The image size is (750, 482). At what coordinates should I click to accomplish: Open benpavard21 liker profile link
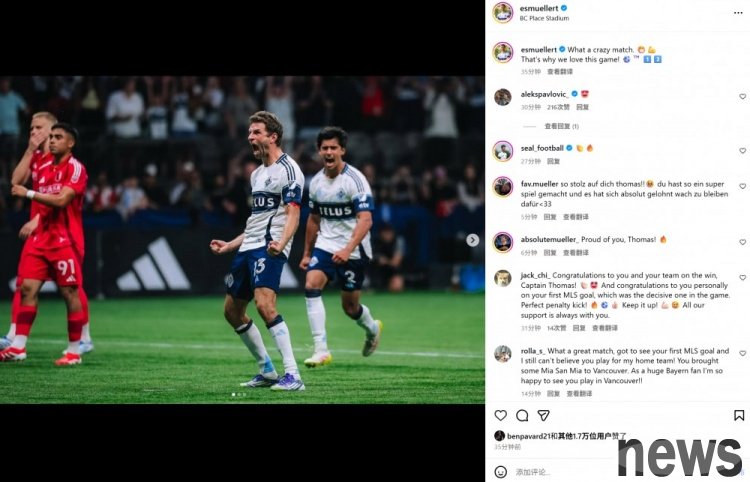pyautogui.click(x=525, y=436)
